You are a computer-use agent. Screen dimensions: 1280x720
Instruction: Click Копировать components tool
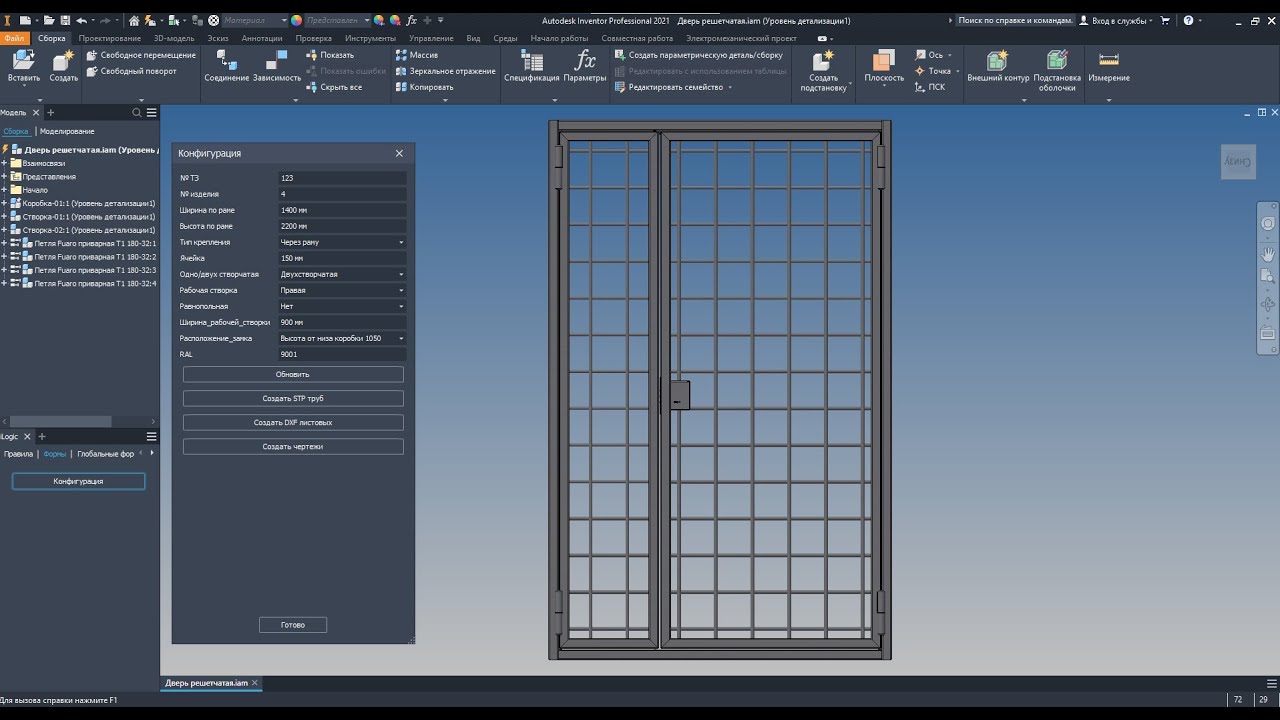[x=424, y=87]
